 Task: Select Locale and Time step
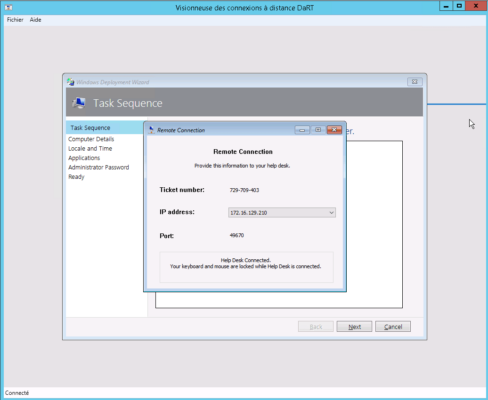(x=90, y=148)
